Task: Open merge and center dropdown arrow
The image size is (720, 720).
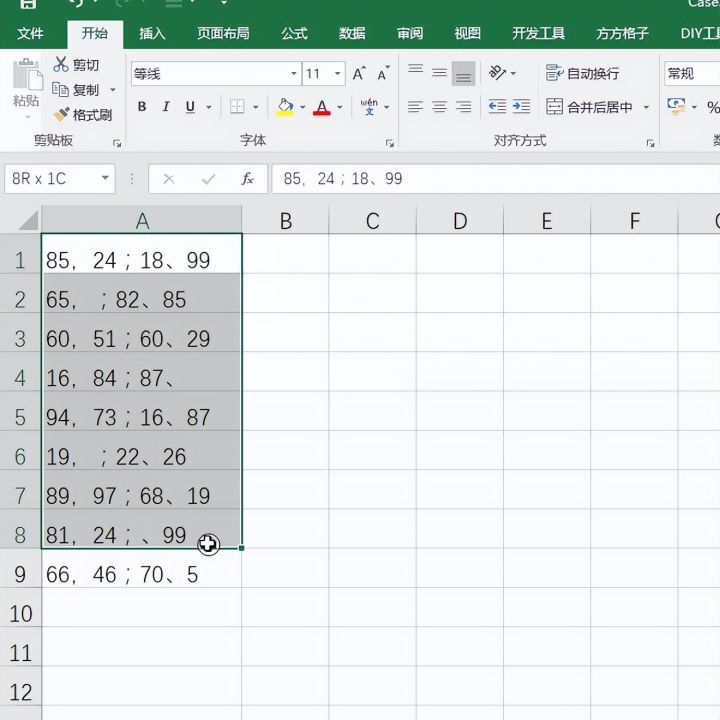Action: (646, 107)
